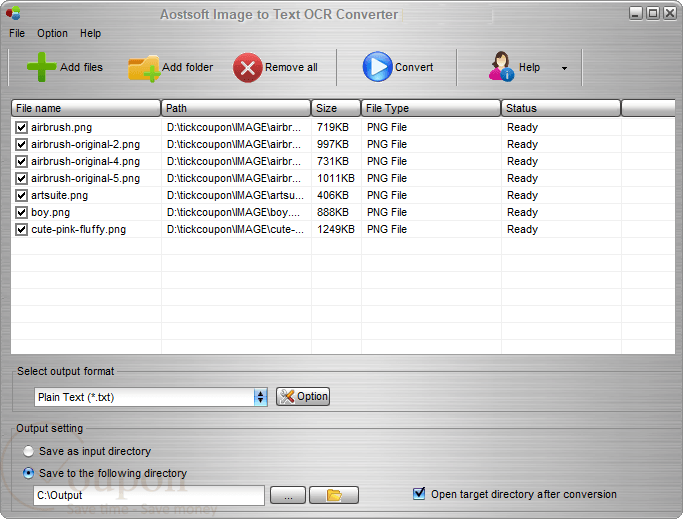Select the artsuite.png file name
Screen dimensions: 683x519
[x=60, y=195]
